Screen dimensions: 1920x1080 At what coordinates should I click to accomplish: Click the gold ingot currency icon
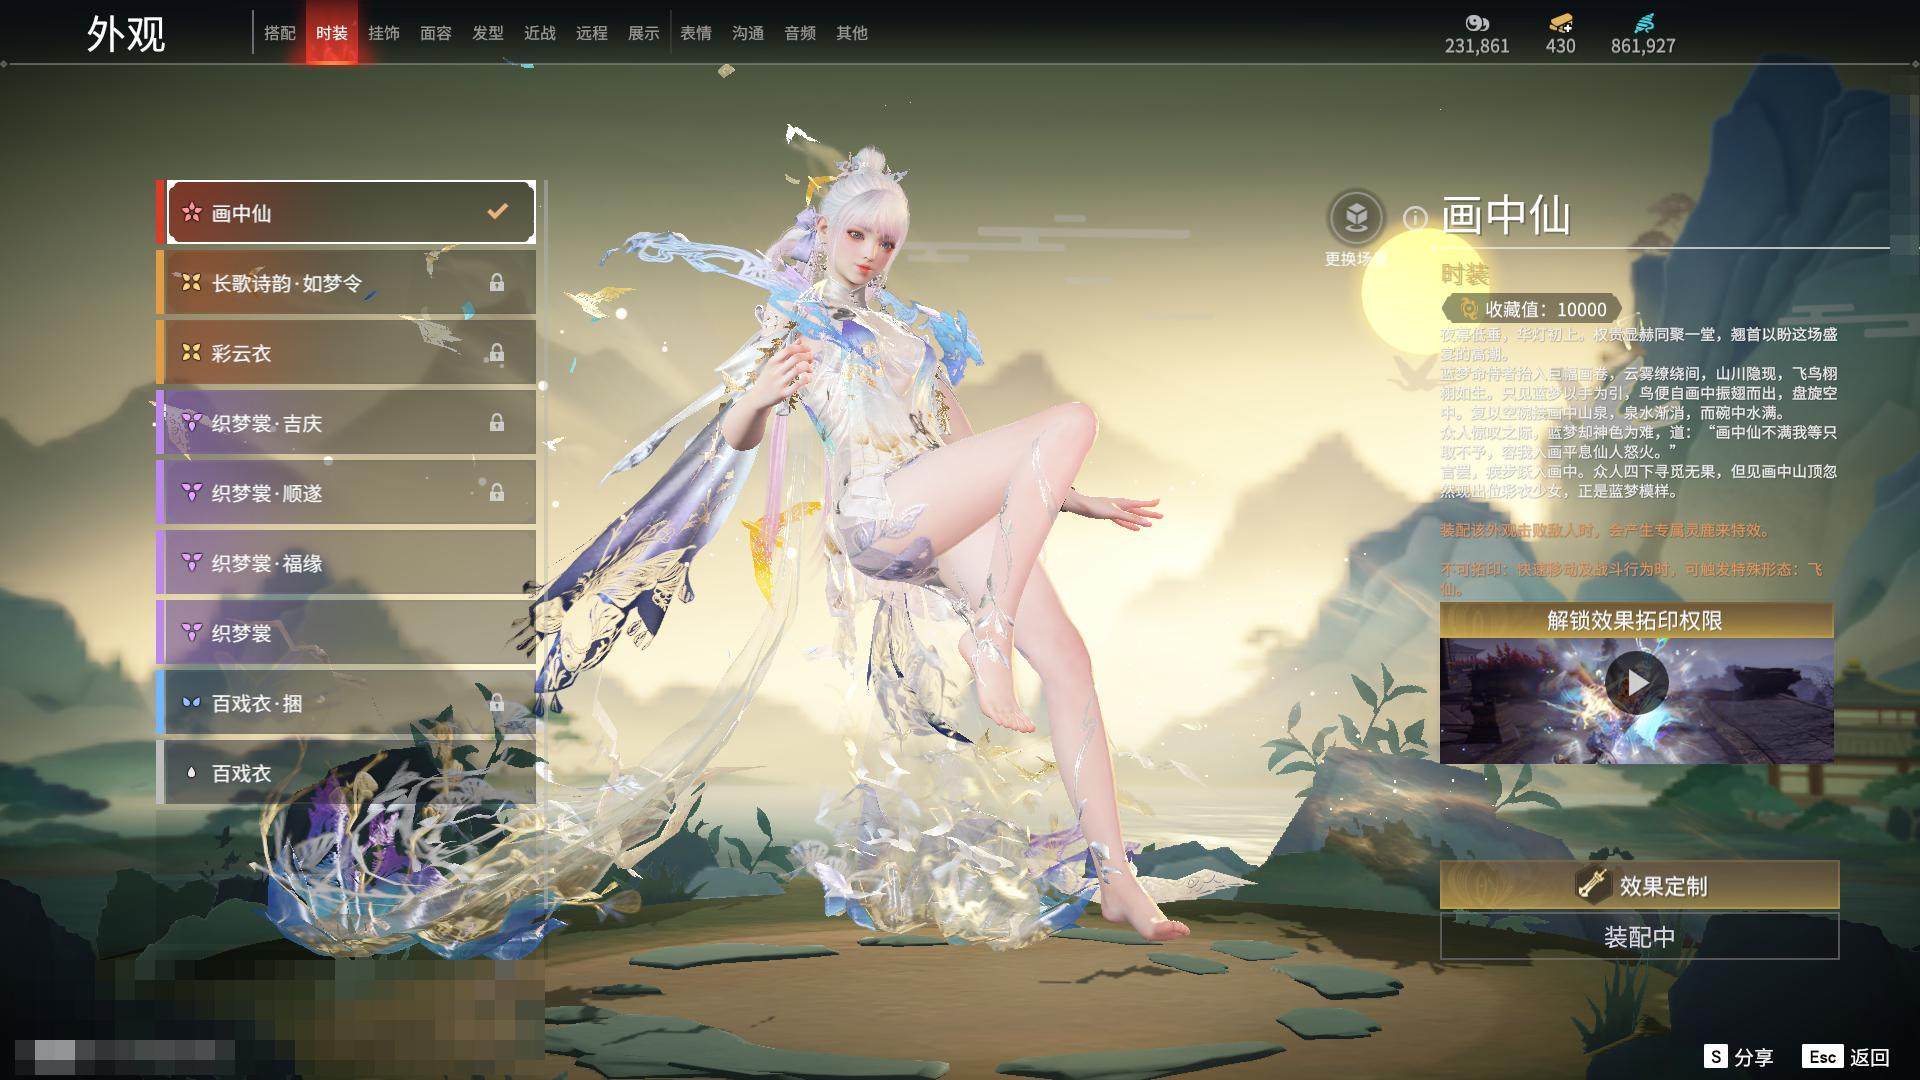[x=1560, y=22]
